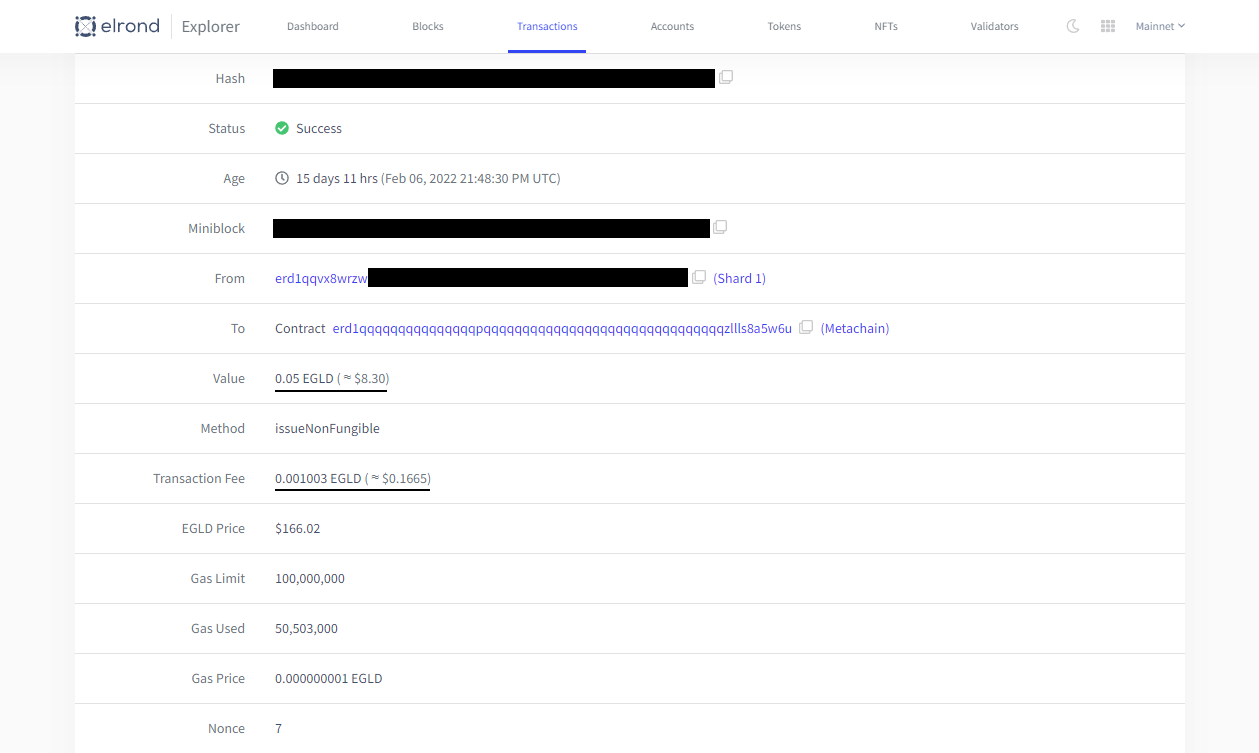Go to the Accounts tab

click(x=672, y=26)
